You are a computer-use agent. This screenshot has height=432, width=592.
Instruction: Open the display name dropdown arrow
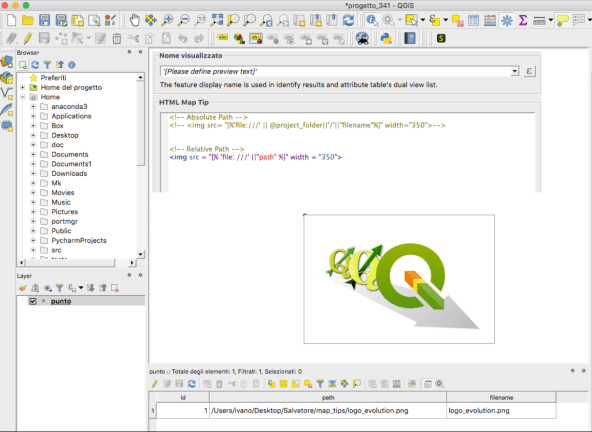point(515,71)
